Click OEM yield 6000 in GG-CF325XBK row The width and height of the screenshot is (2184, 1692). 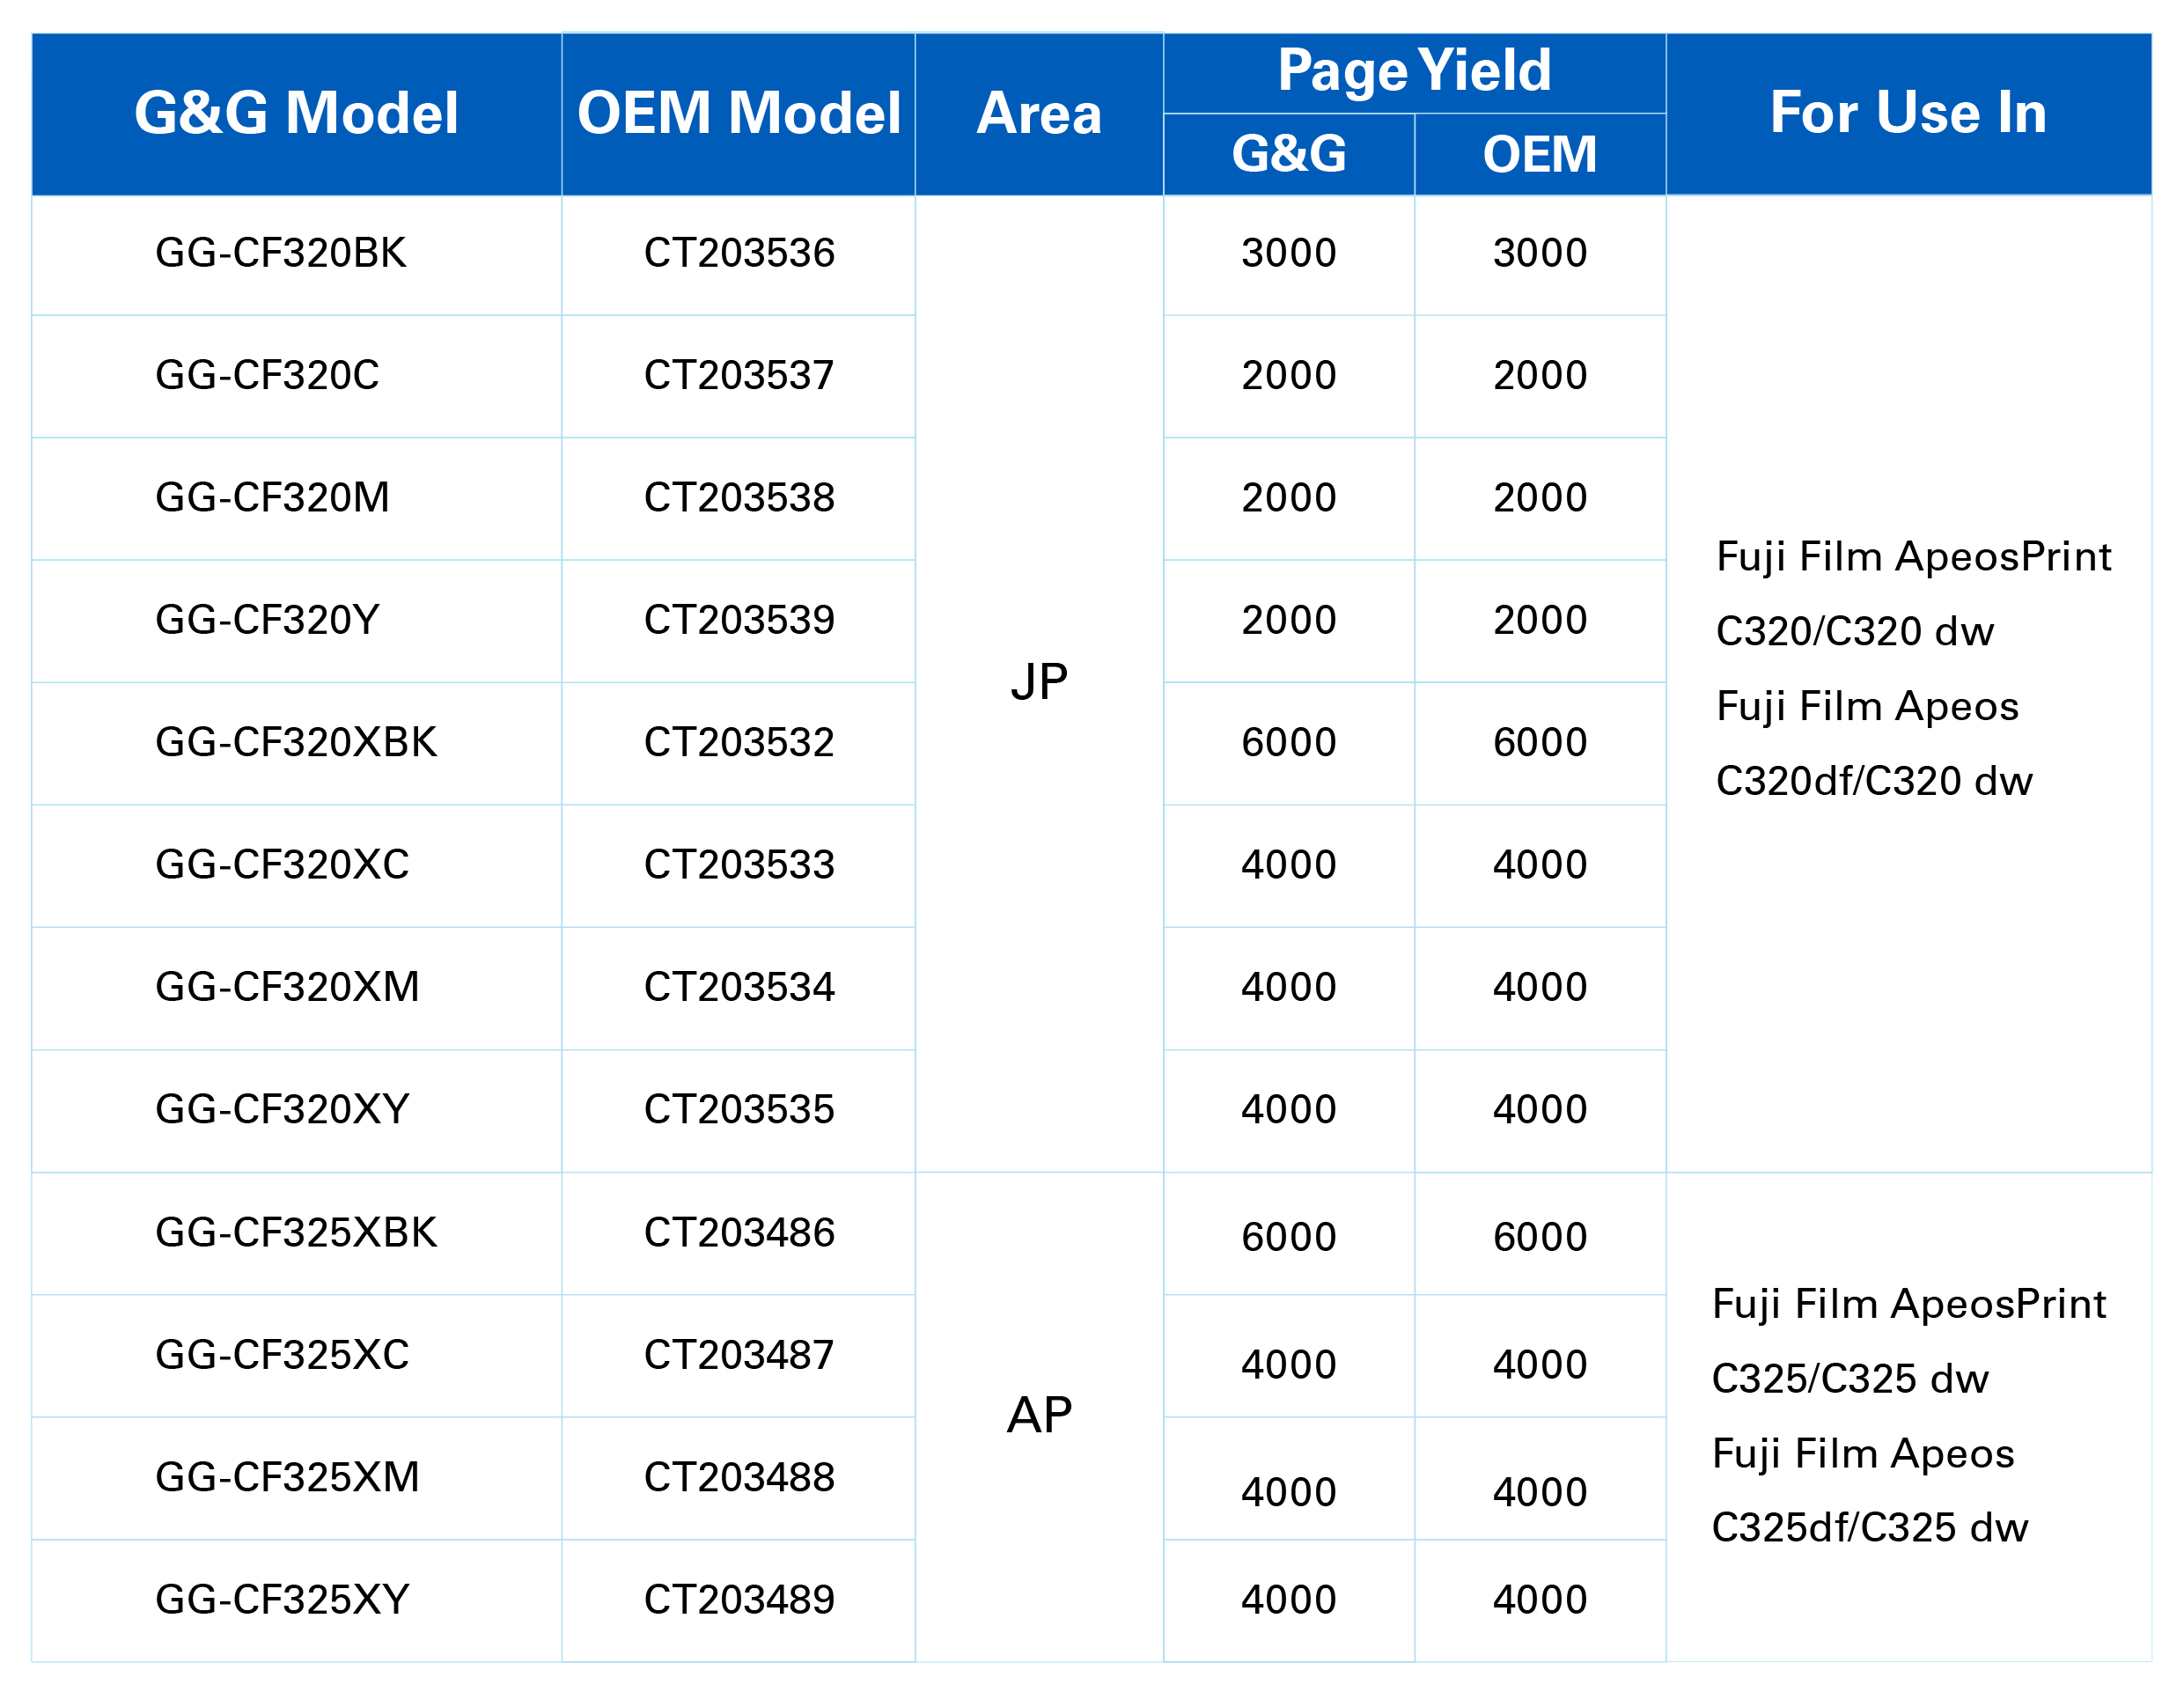click(x=1540, y=1237)
